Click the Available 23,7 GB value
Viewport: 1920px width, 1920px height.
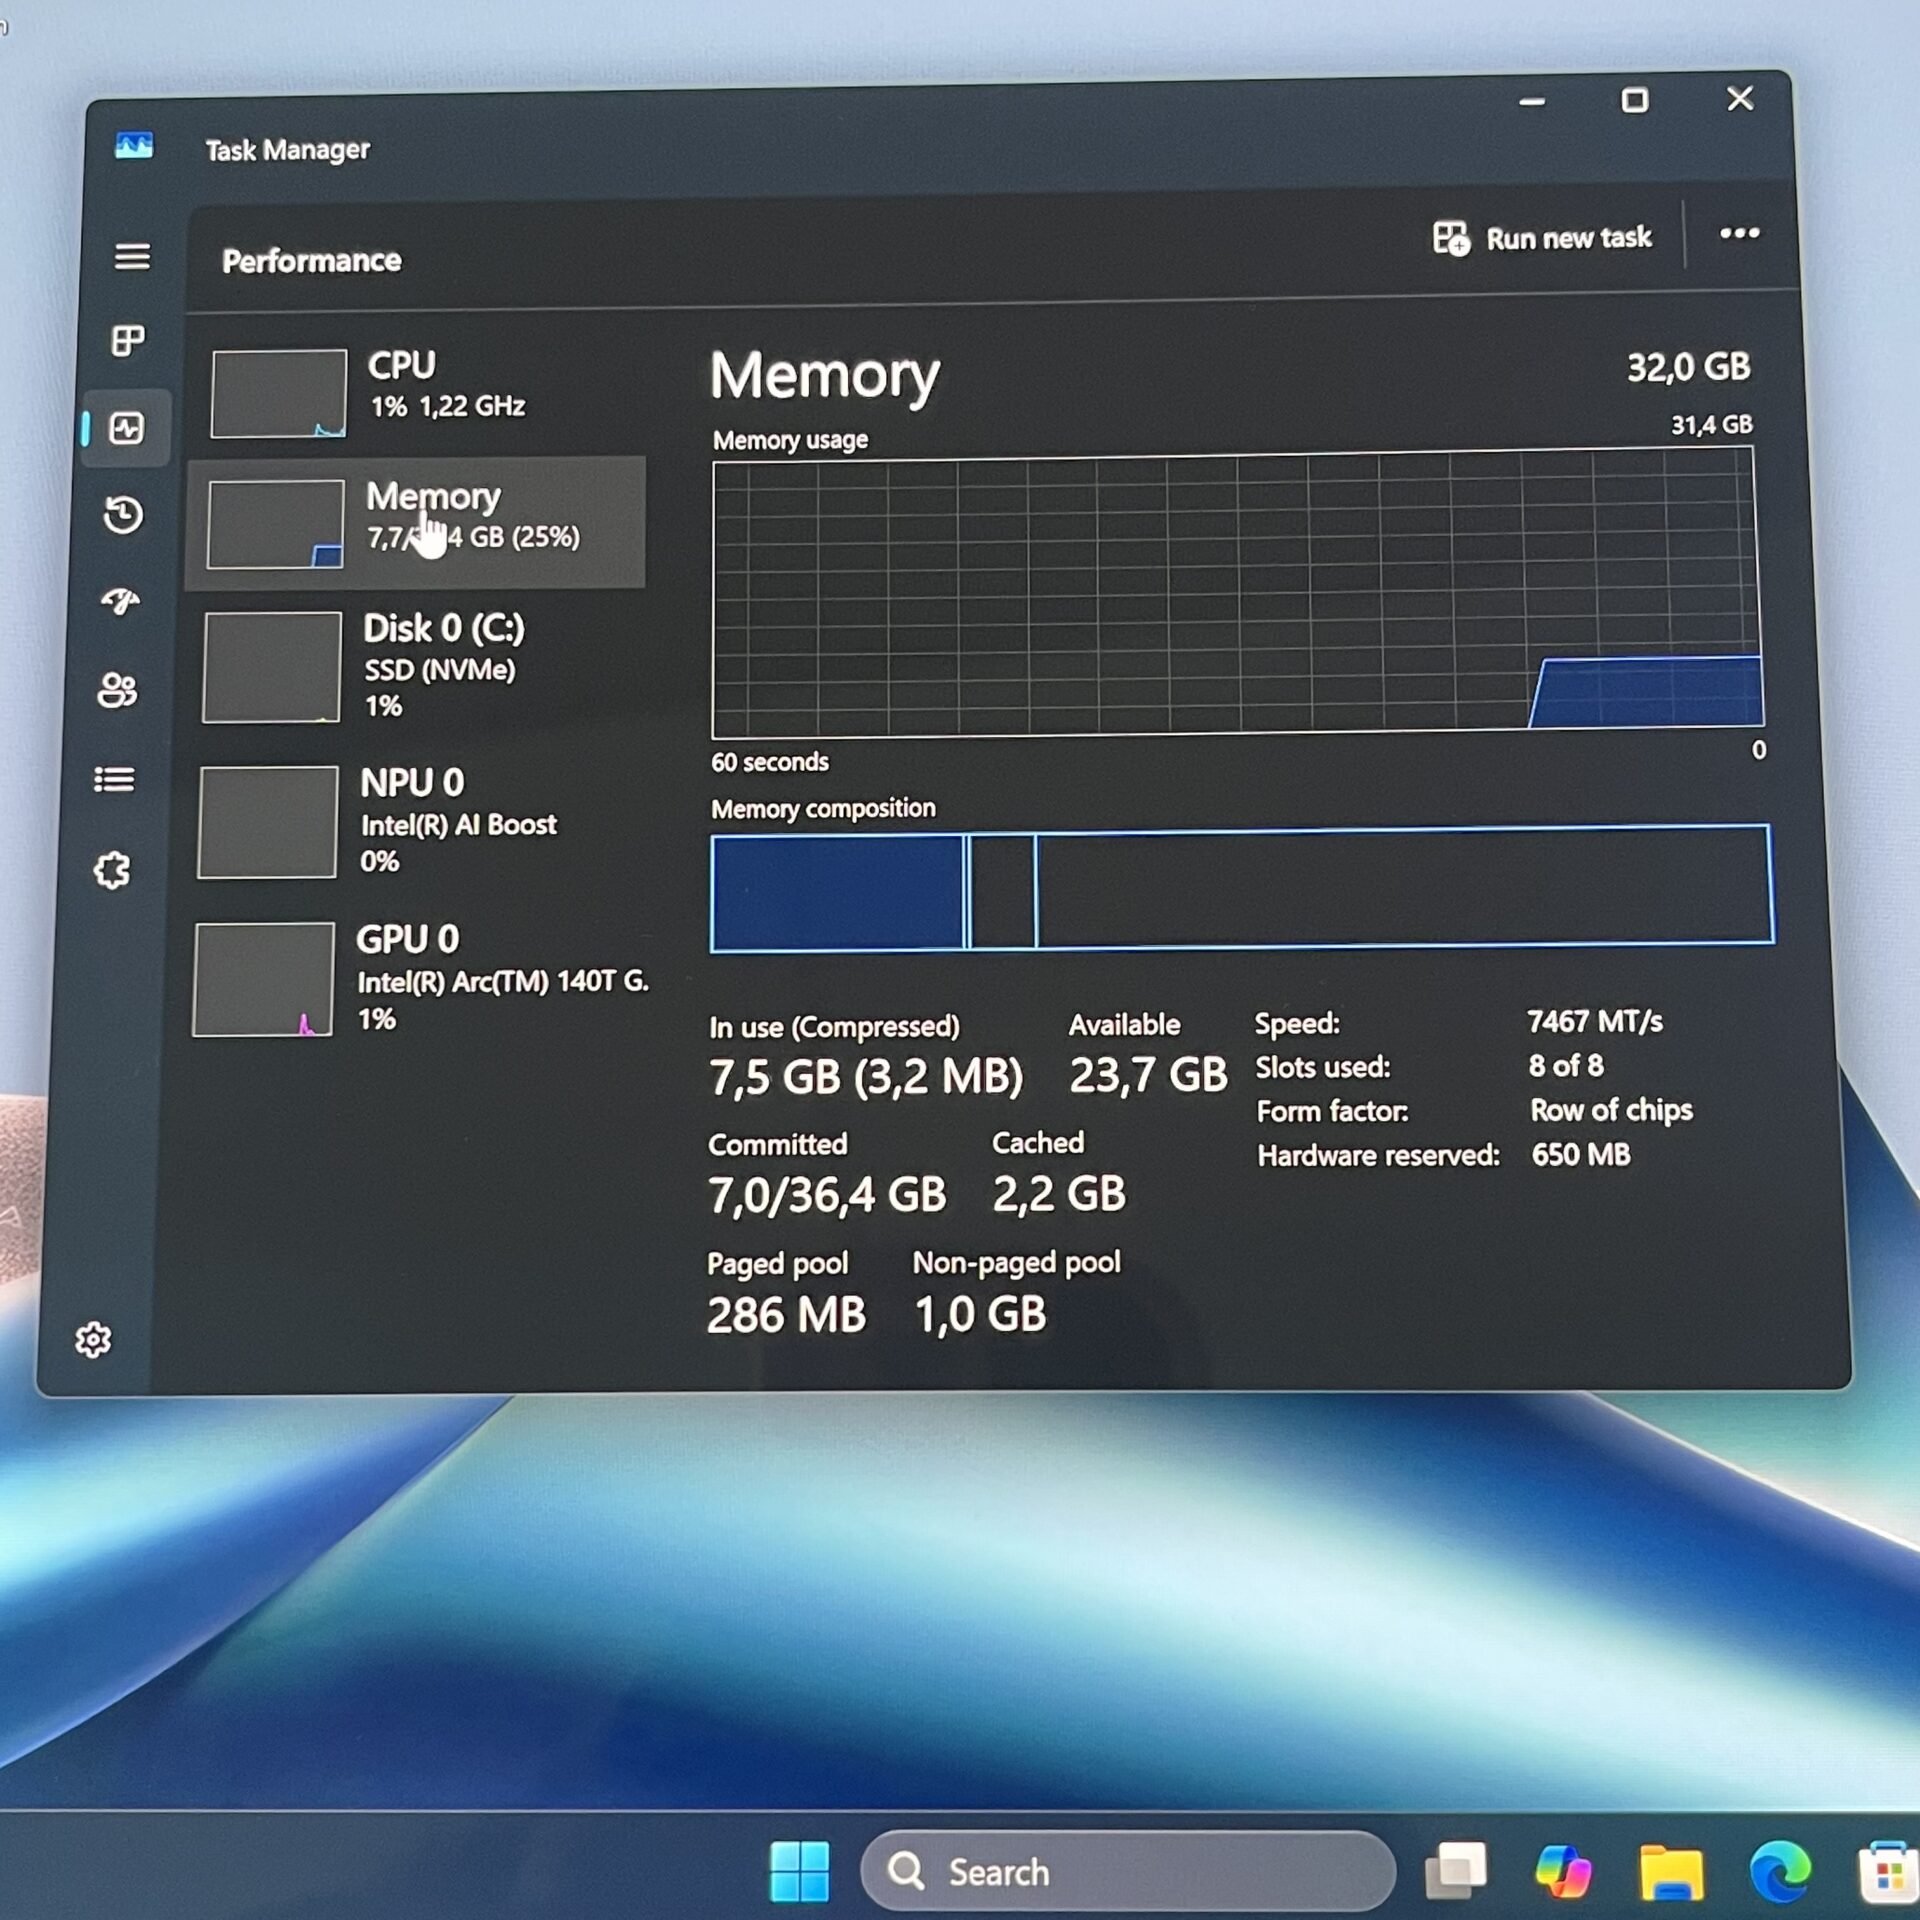pos(1148,1075)
